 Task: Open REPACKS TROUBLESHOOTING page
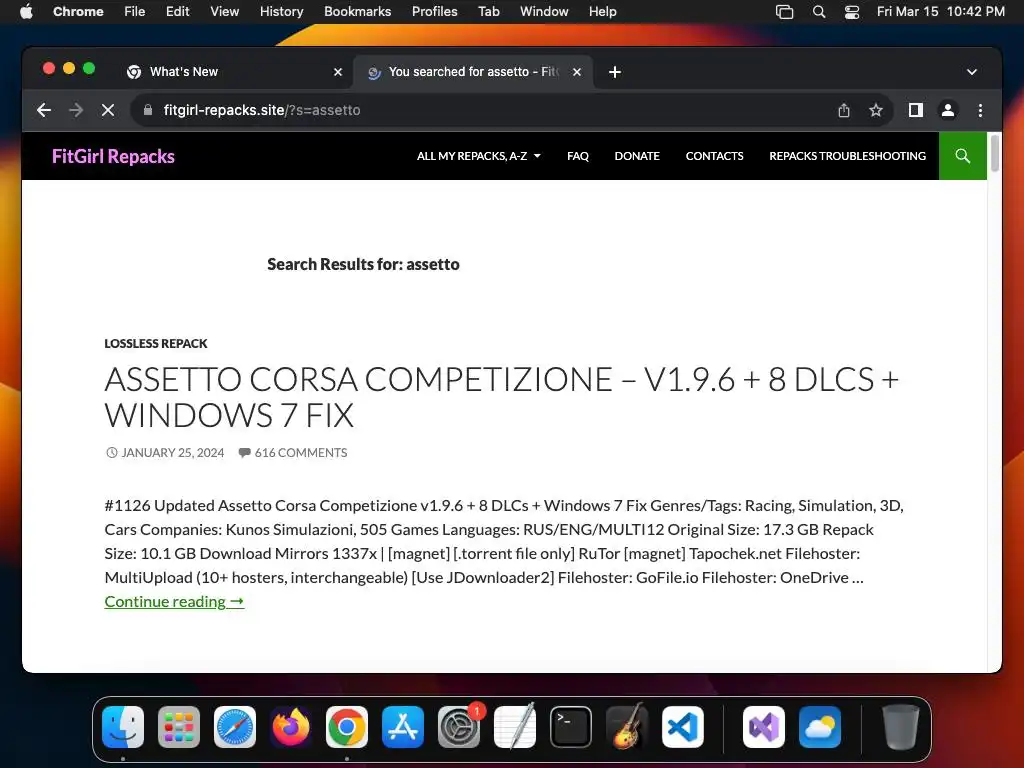pyautogui.click(x=847, y=156)
